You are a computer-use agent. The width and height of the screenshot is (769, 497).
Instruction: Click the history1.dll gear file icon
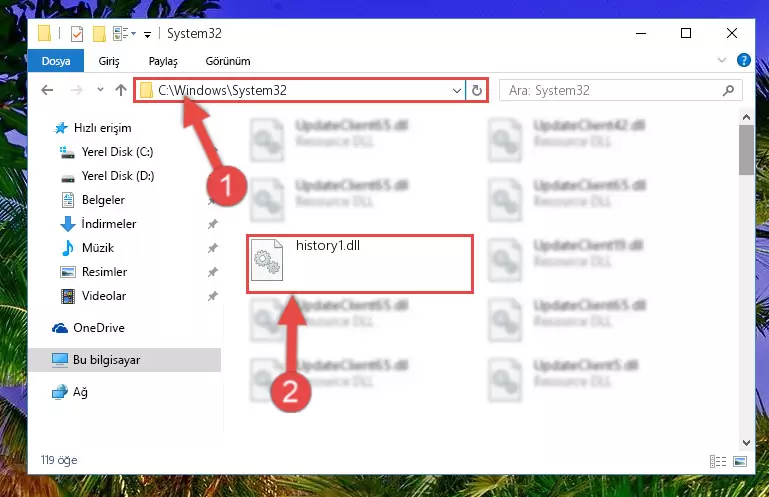267,260
